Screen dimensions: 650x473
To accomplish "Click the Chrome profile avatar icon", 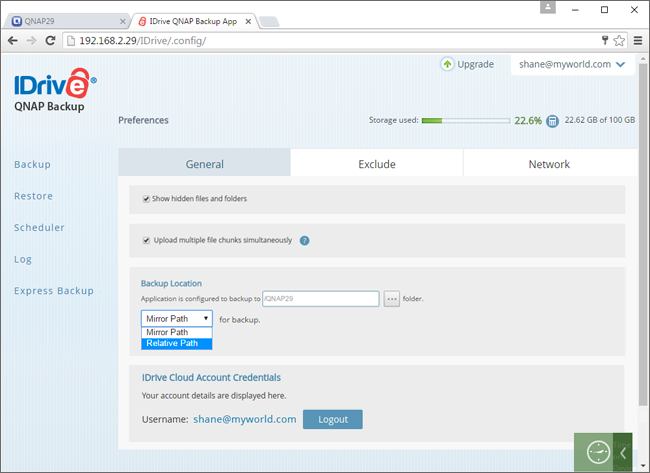I will tap(548, 7).
